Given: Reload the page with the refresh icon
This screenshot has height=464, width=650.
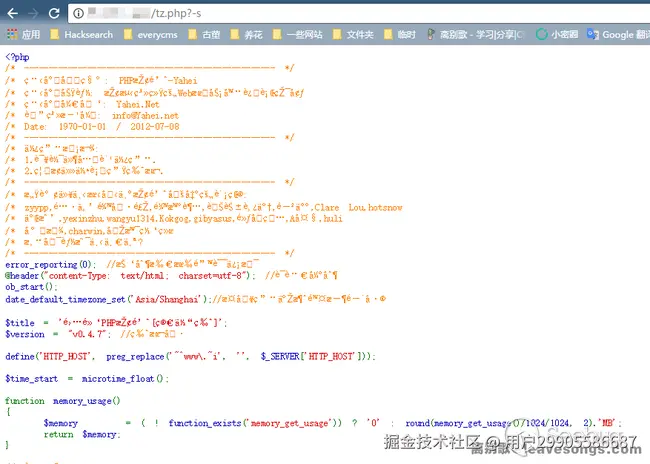Looking at the screenshot, I should click(54, 13).
